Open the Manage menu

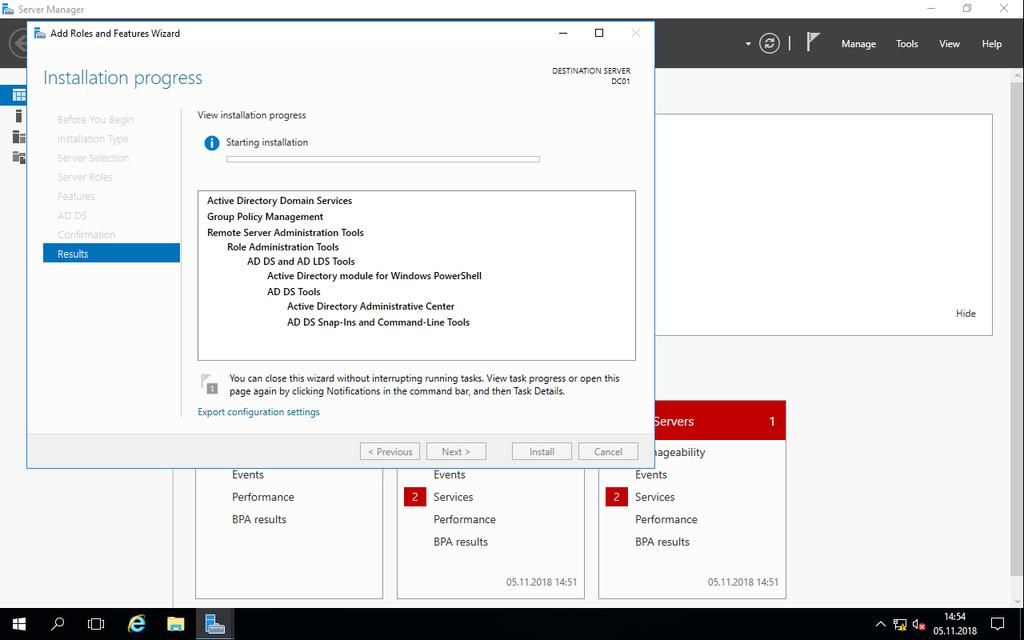click(x=858, y=44)
